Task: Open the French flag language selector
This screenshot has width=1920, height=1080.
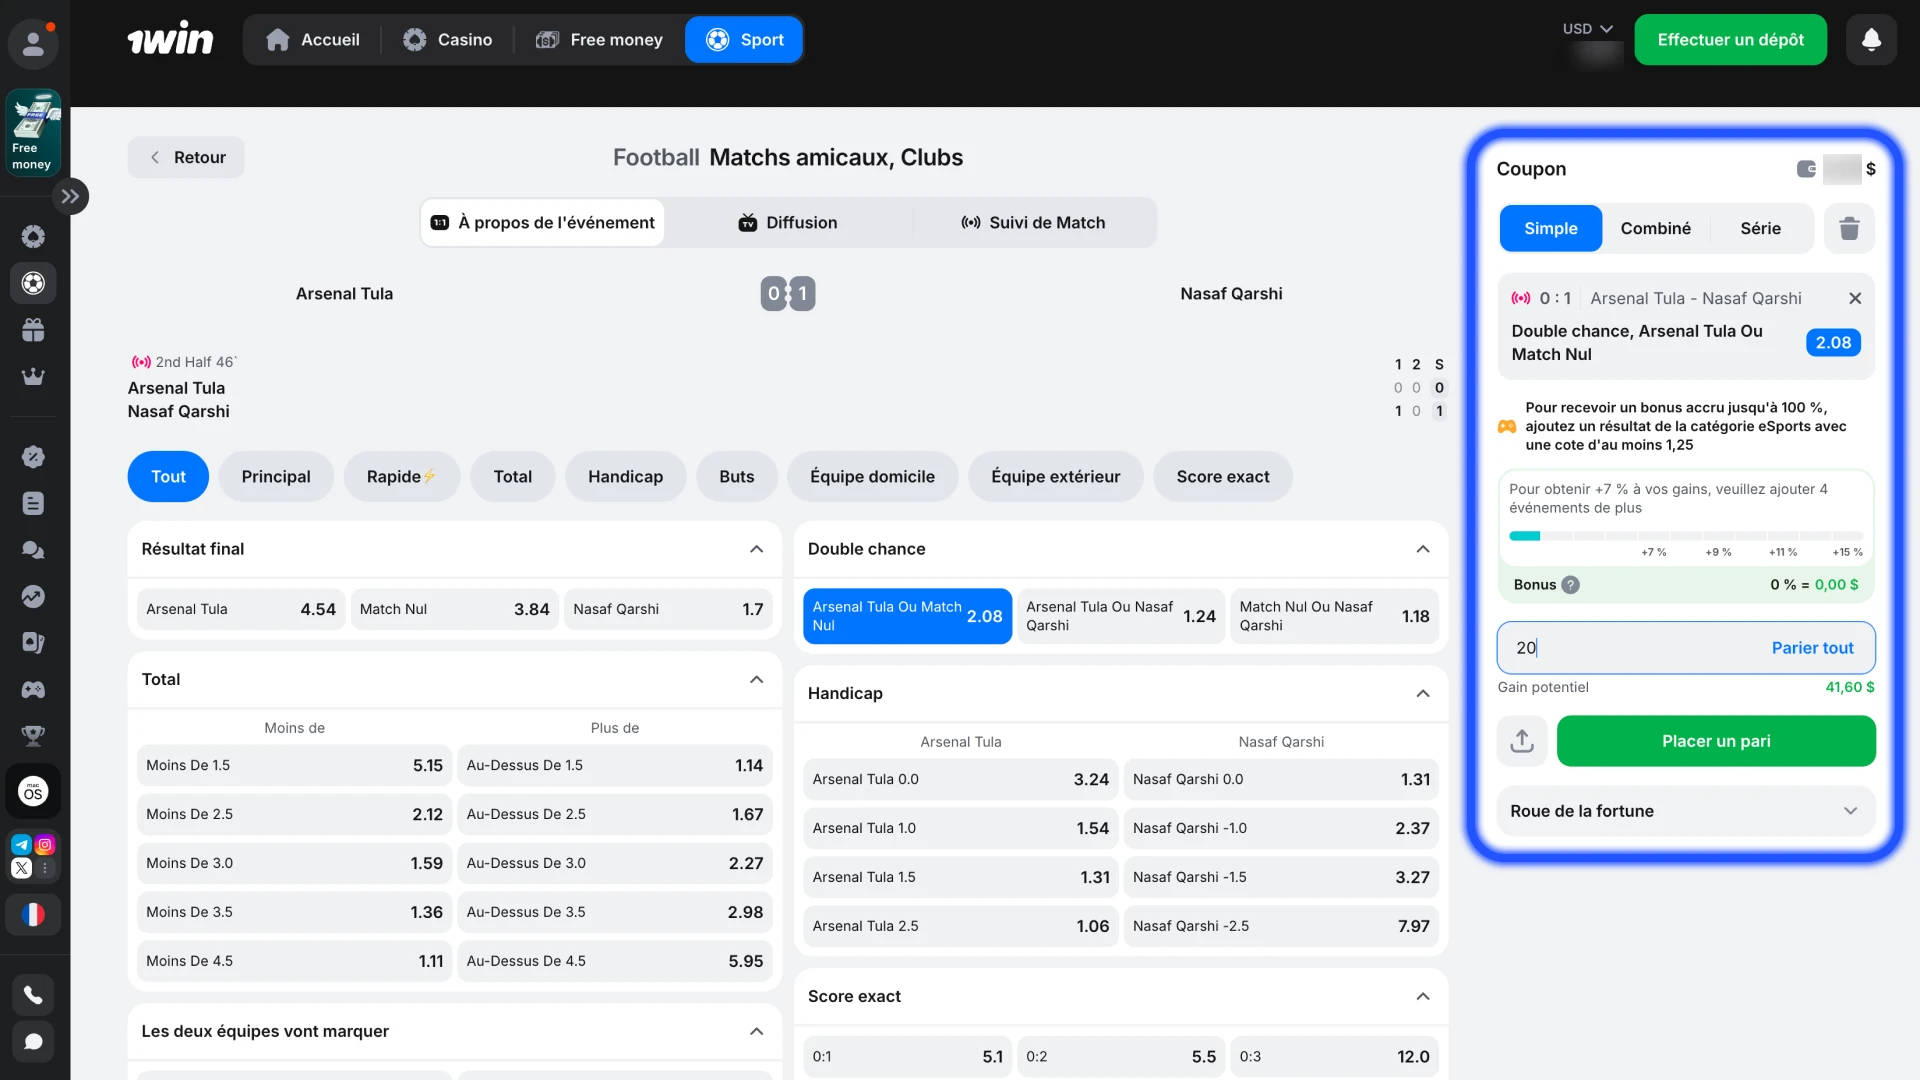Action: [x=33, y=915]
